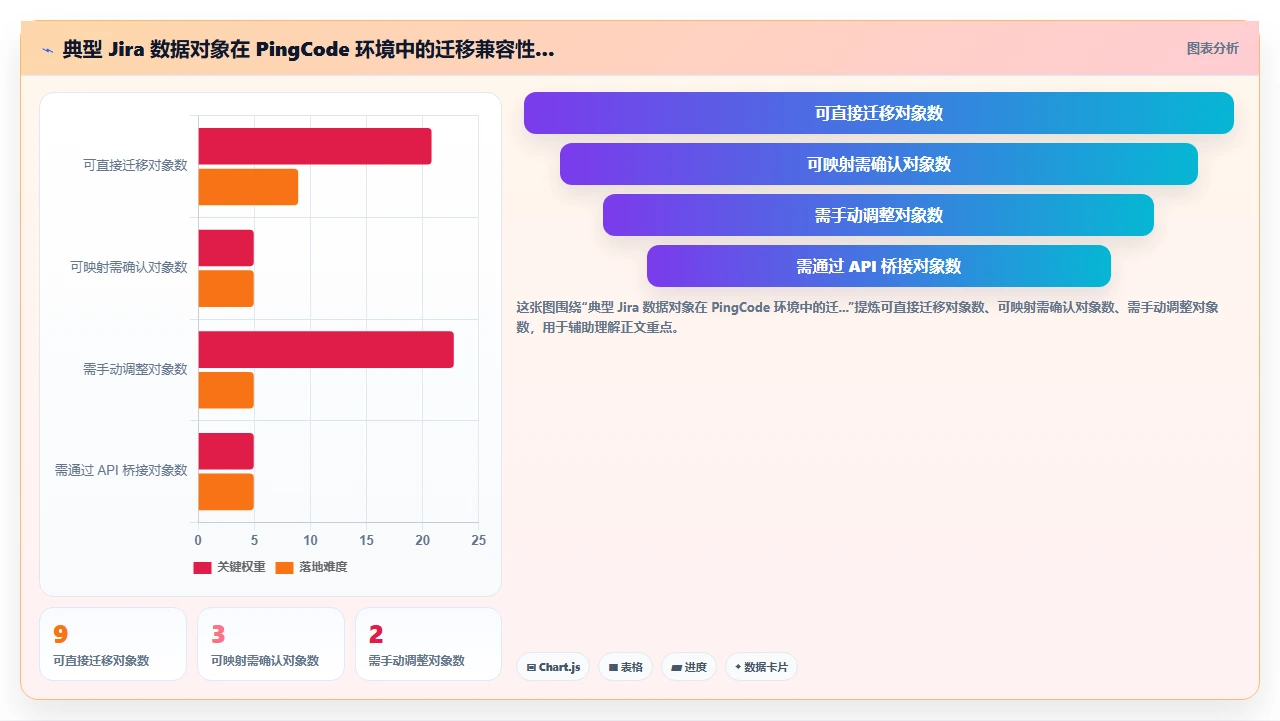Screen dimensions: 1280x721
Task: Open the stat card showing 2
Action: coord(428,644)
